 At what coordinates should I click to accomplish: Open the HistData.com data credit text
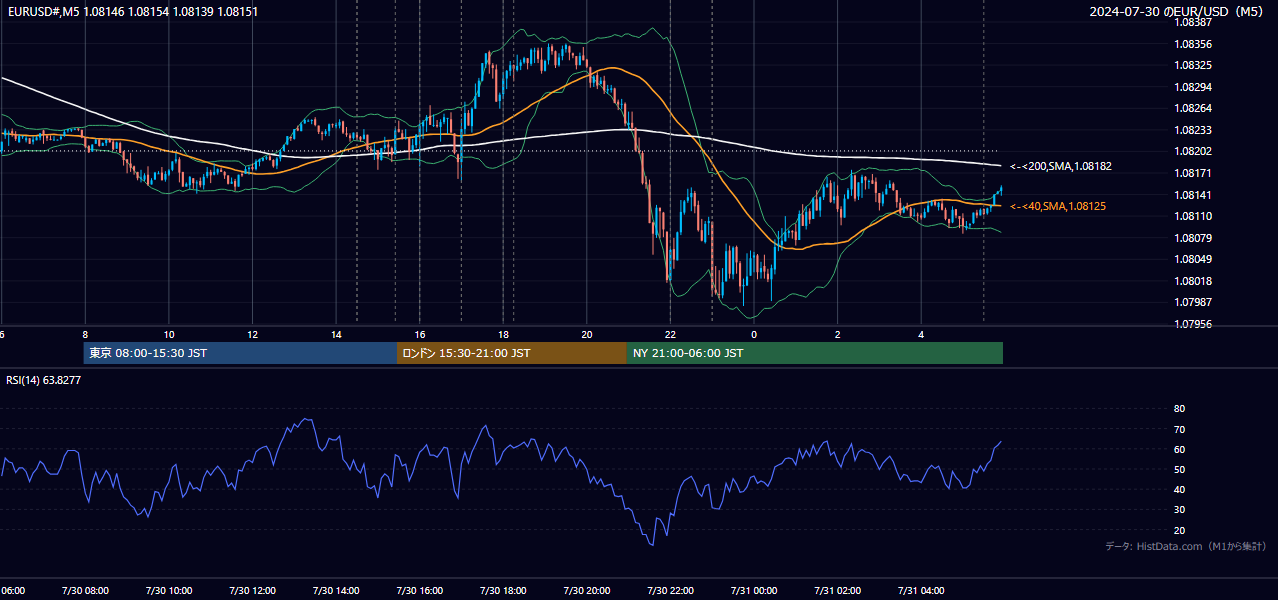point(1186,546)
